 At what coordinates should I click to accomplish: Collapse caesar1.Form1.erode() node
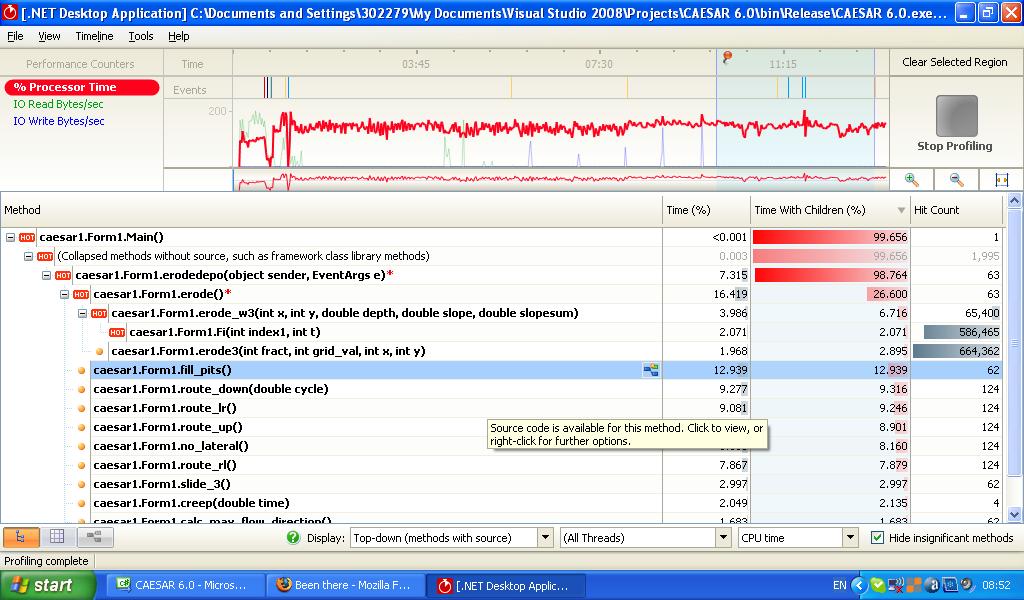64,294
